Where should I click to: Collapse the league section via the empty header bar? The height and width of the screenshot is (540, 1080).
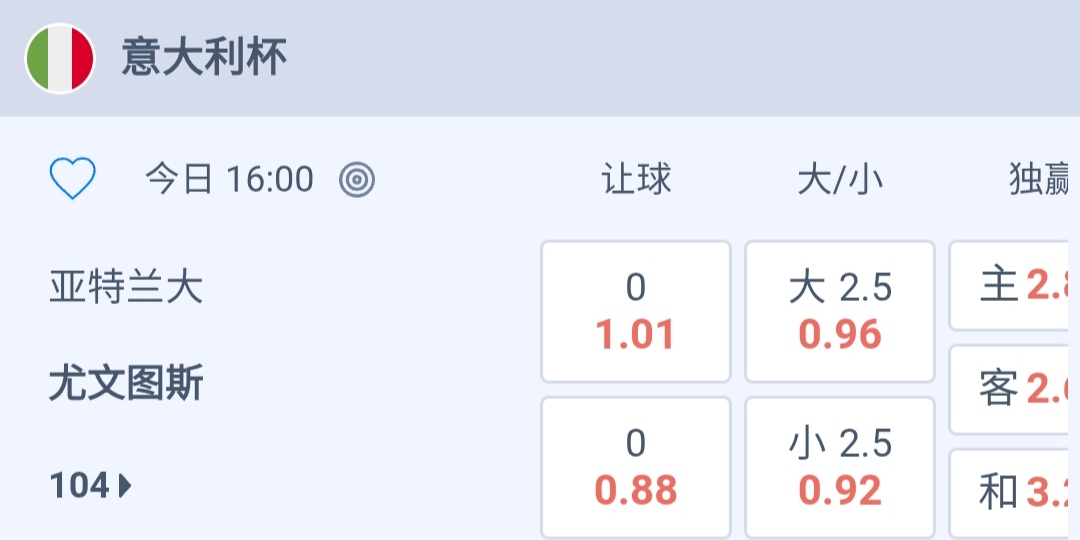tap(680, 58)
